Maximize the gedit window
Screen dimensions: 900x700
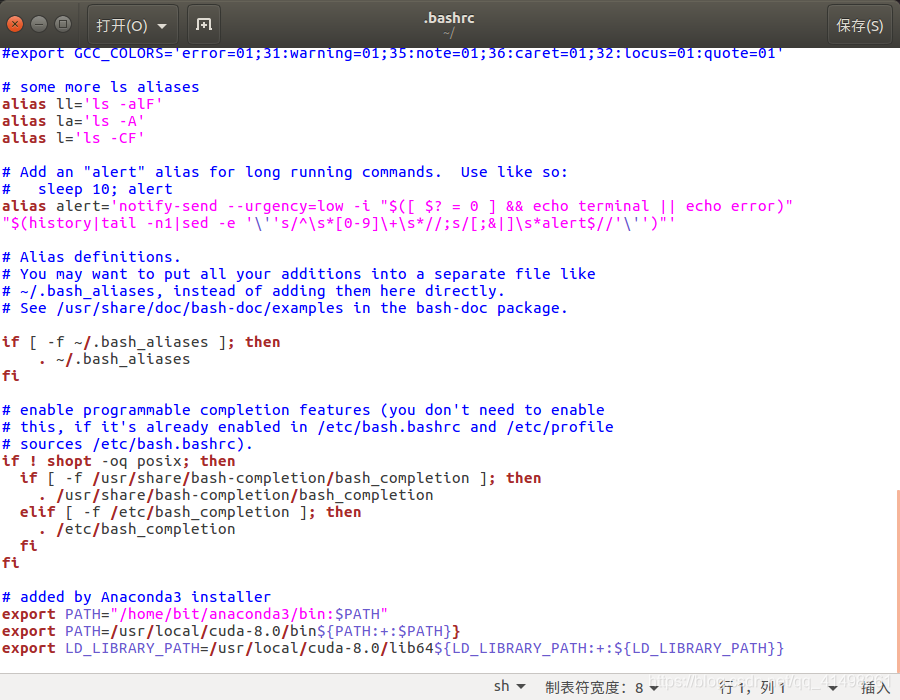tap(63, 24)
